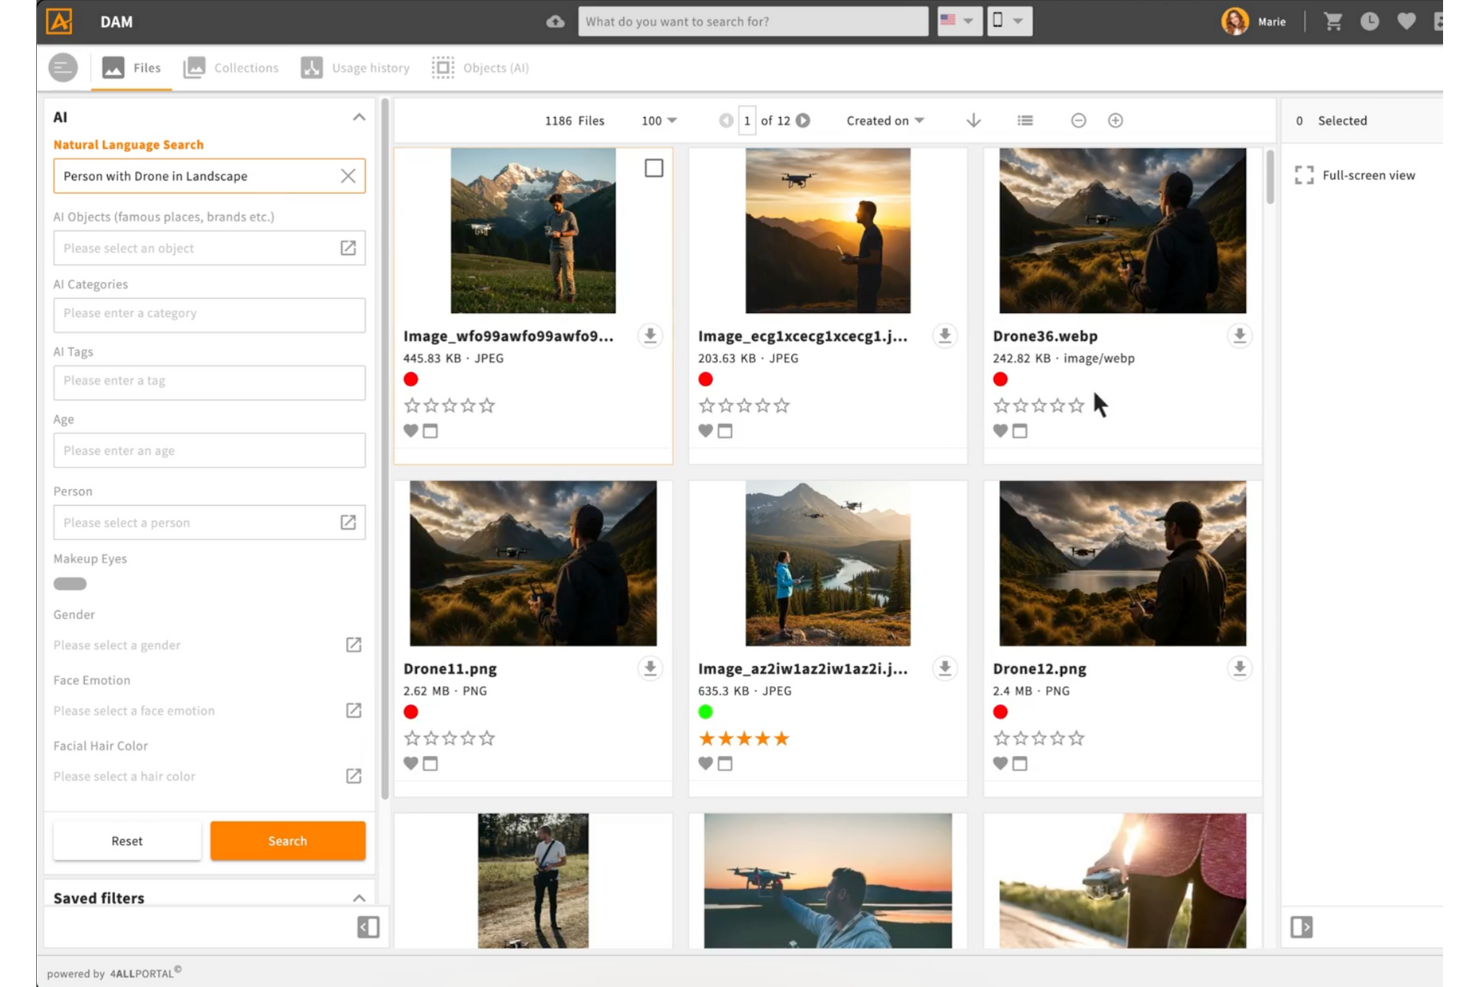Open the Drone36.webp file name
The height and width of the screenshot is (987, 1480).
1045,336
